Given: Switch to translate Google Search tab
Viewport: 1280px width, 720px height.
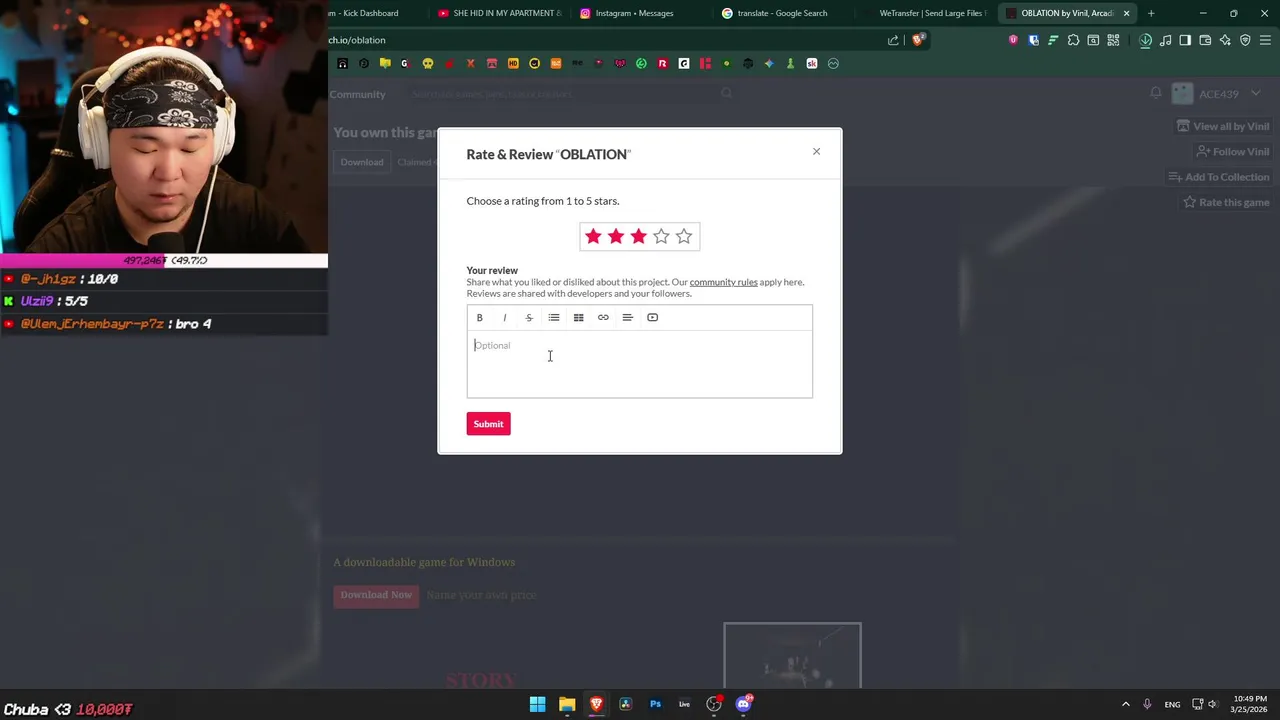Looking at the screenshot, I should pos(782,13).
